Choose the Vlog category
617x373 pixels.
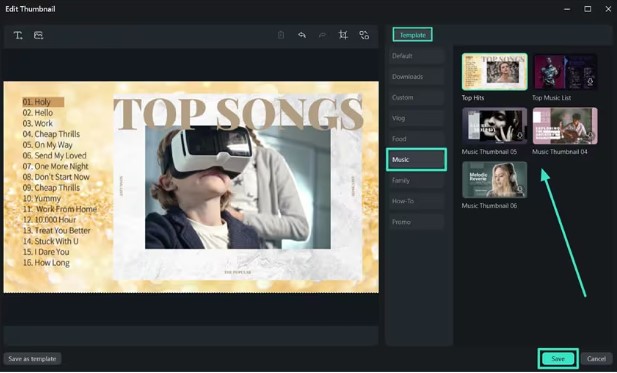416,118
